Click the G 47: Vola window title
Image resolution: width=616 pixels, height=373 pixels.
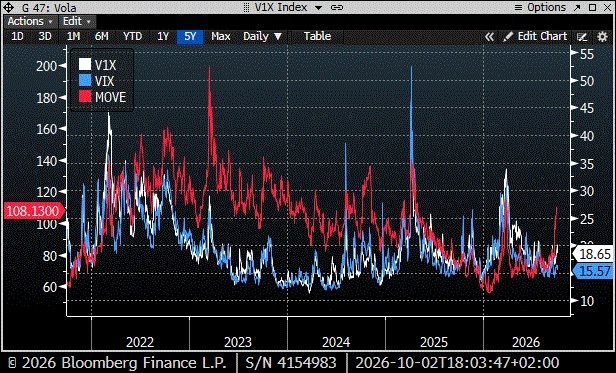[49, 7]
